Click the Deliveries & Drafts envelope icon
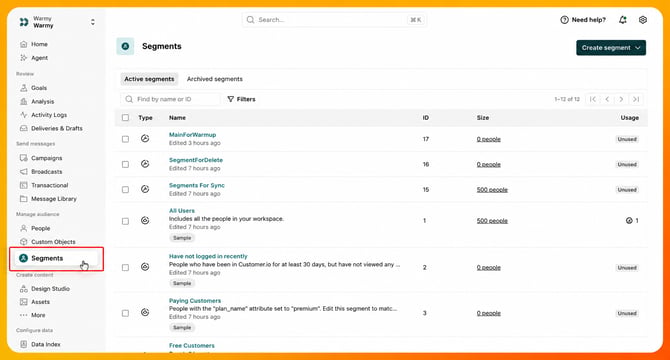 (x=24, y=128)
